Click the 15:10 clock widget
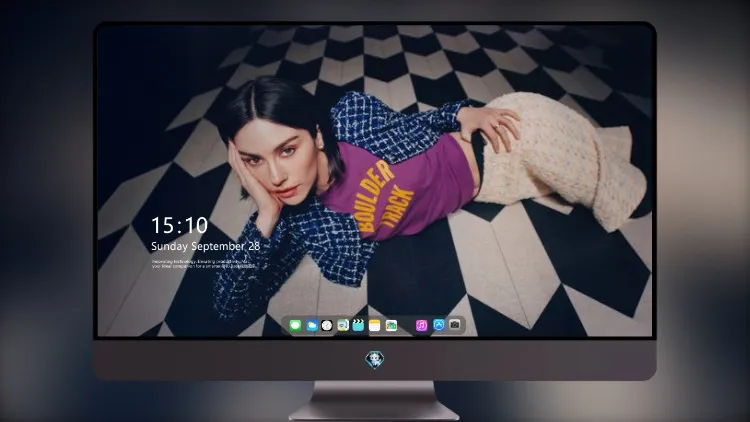750x422 pixels. click(179, 225)
